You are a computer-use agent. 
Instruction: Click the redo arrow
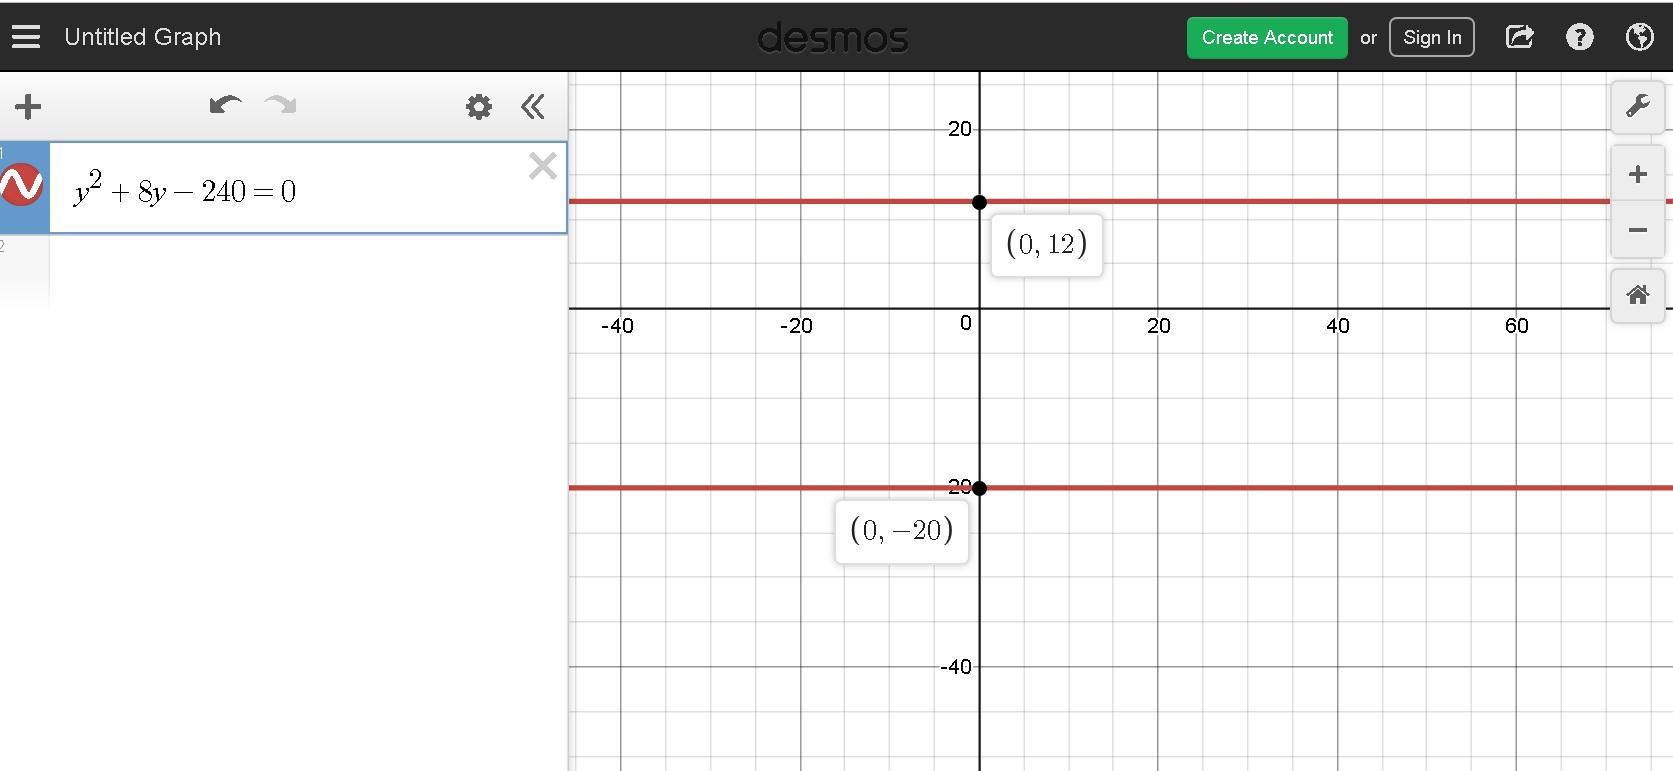281,106
